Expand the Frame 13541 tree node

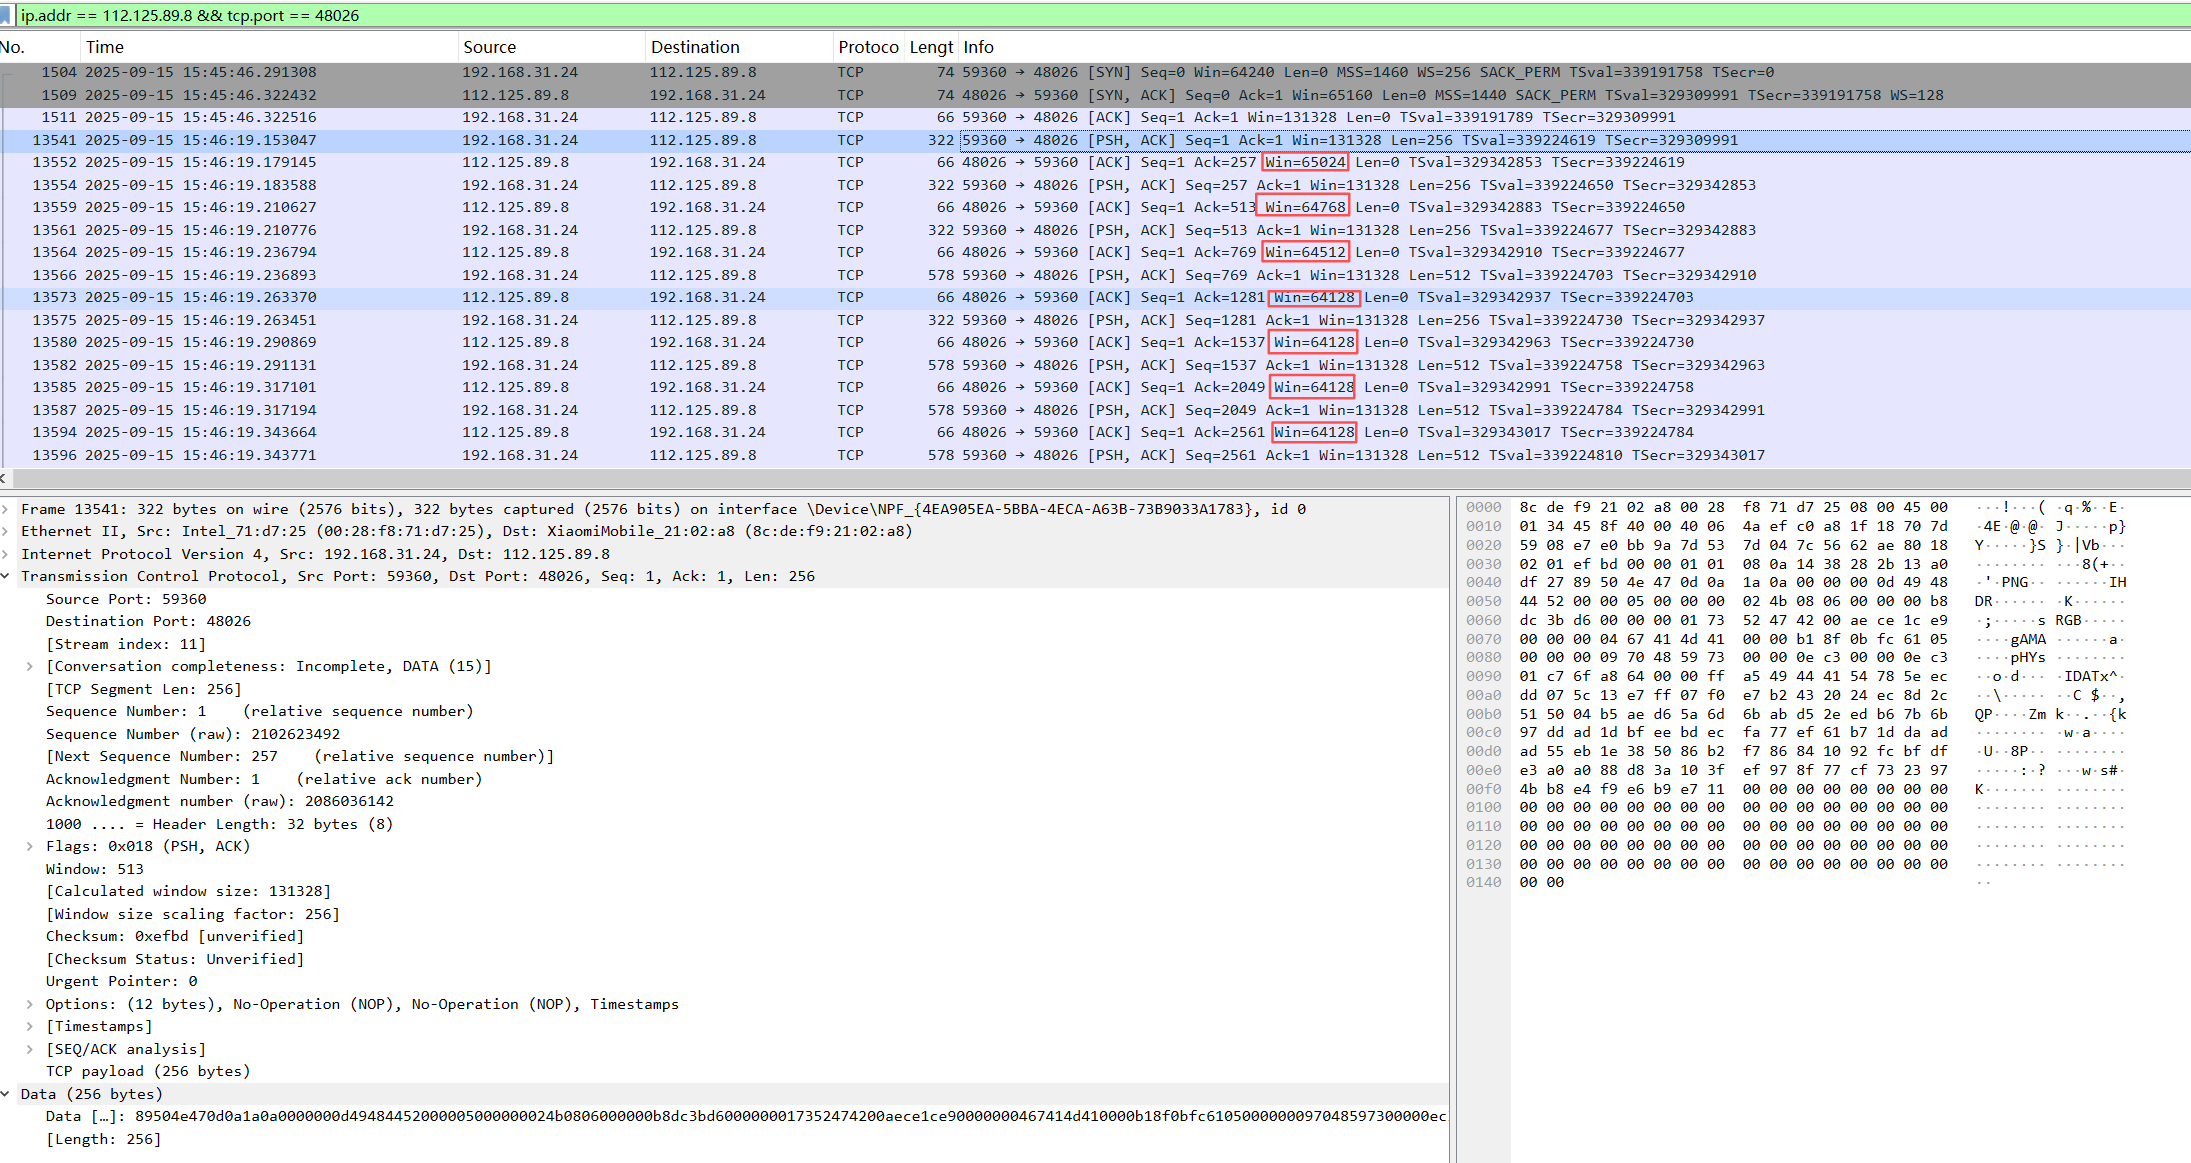[x=6, y=509]
